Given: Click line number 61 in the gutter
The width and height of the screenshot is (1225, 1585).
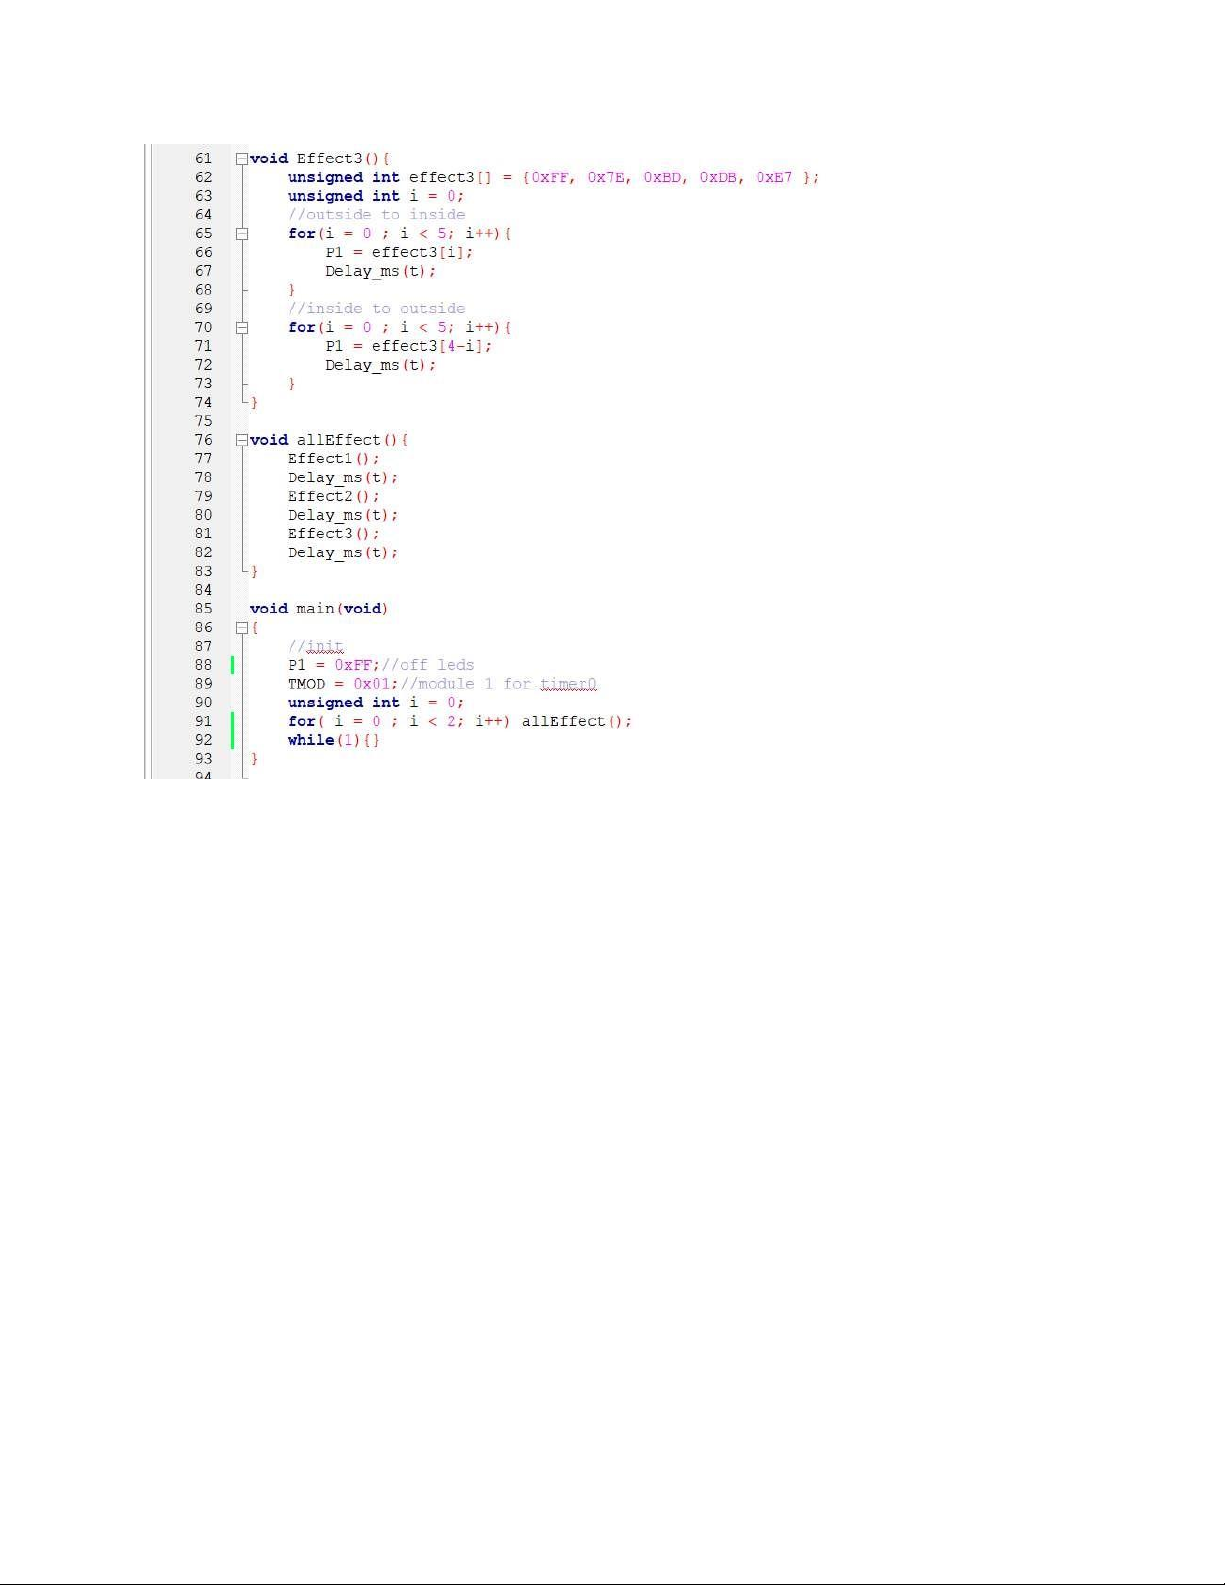Looking at the screenshot, I should point(203,159).
